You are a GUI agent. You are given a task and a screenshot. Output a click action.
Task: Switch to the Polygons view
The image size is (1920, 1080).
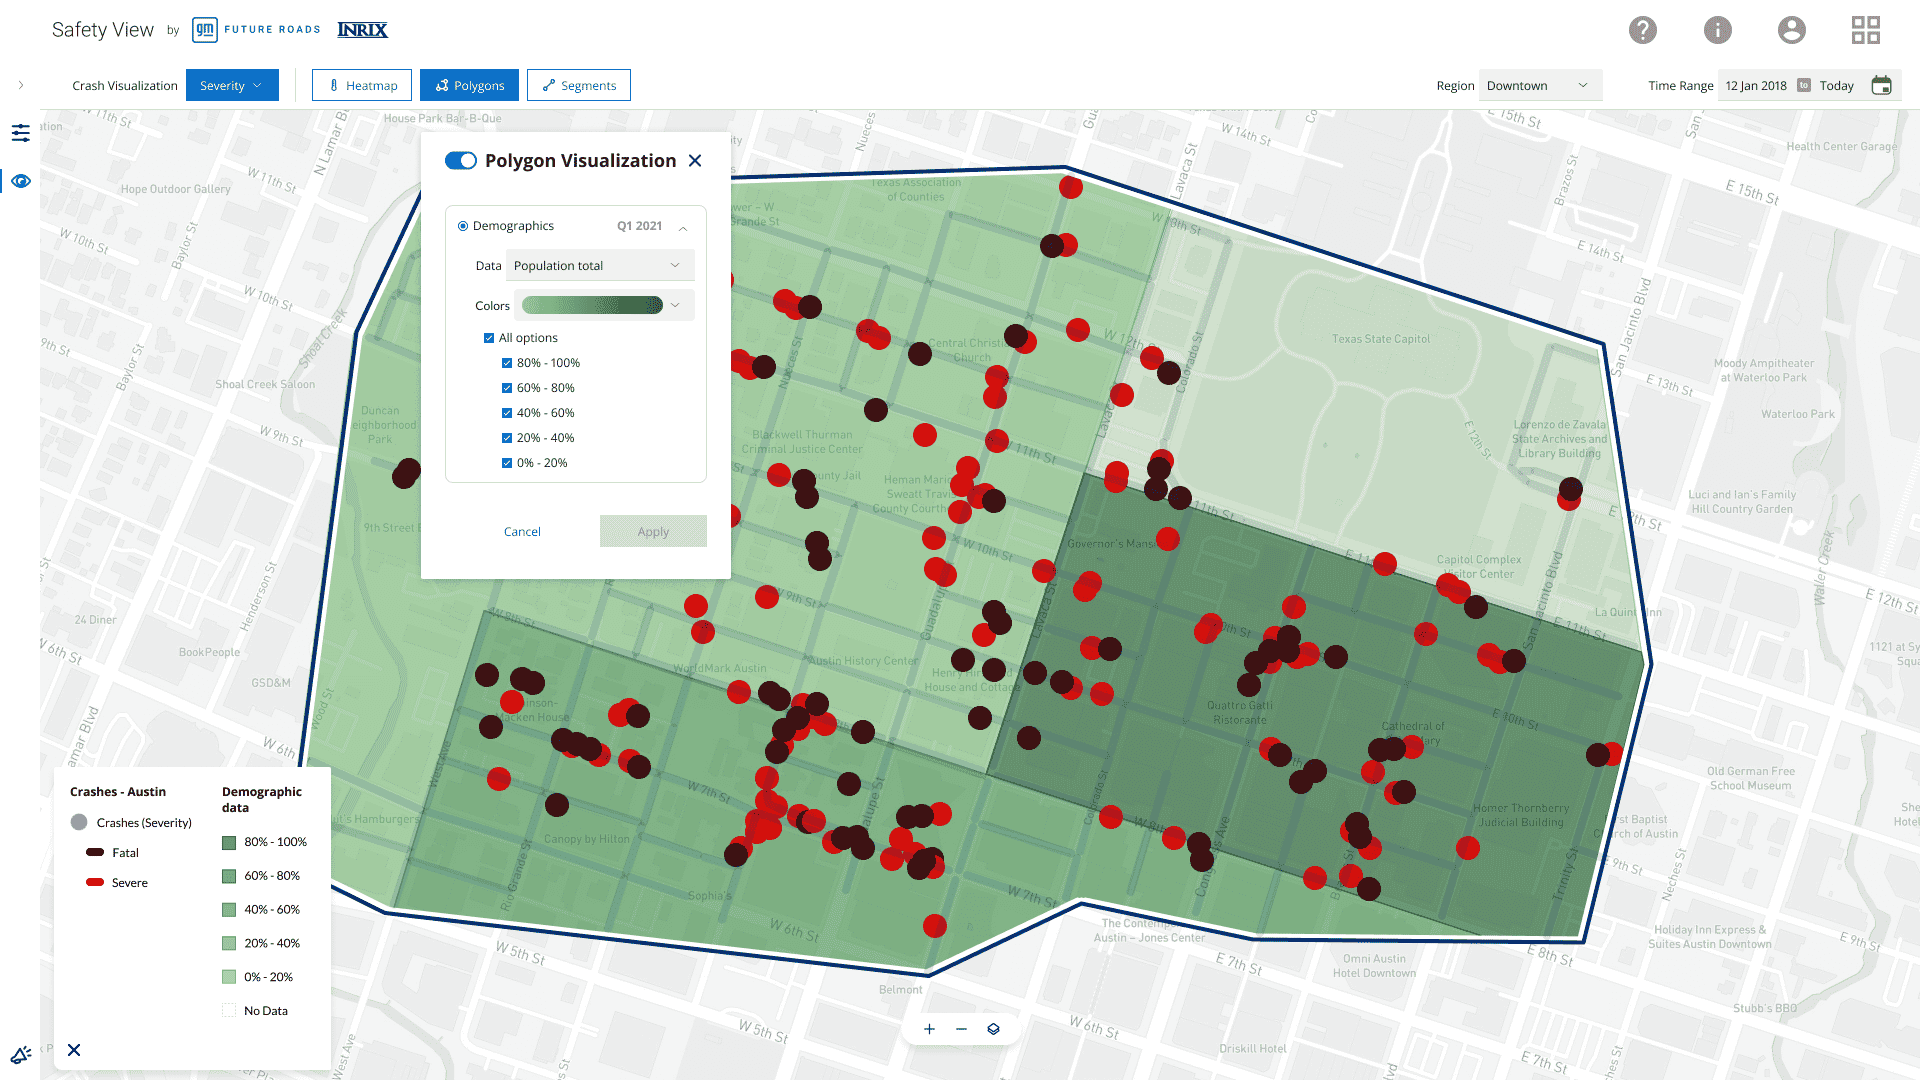(469, 85)
